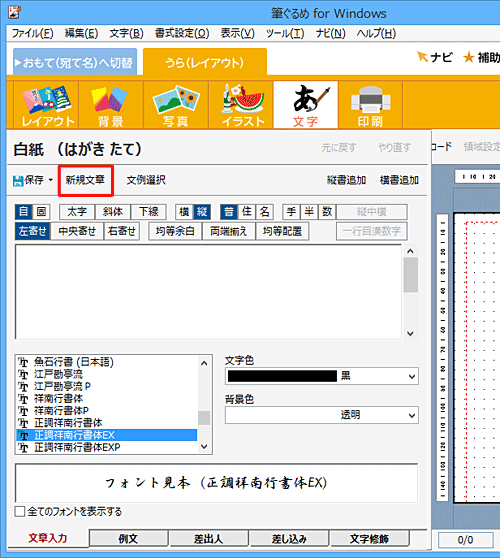Click the black 文字色 color swatch
This screenshot has width=500, height=558.
[x=282, y=376]
